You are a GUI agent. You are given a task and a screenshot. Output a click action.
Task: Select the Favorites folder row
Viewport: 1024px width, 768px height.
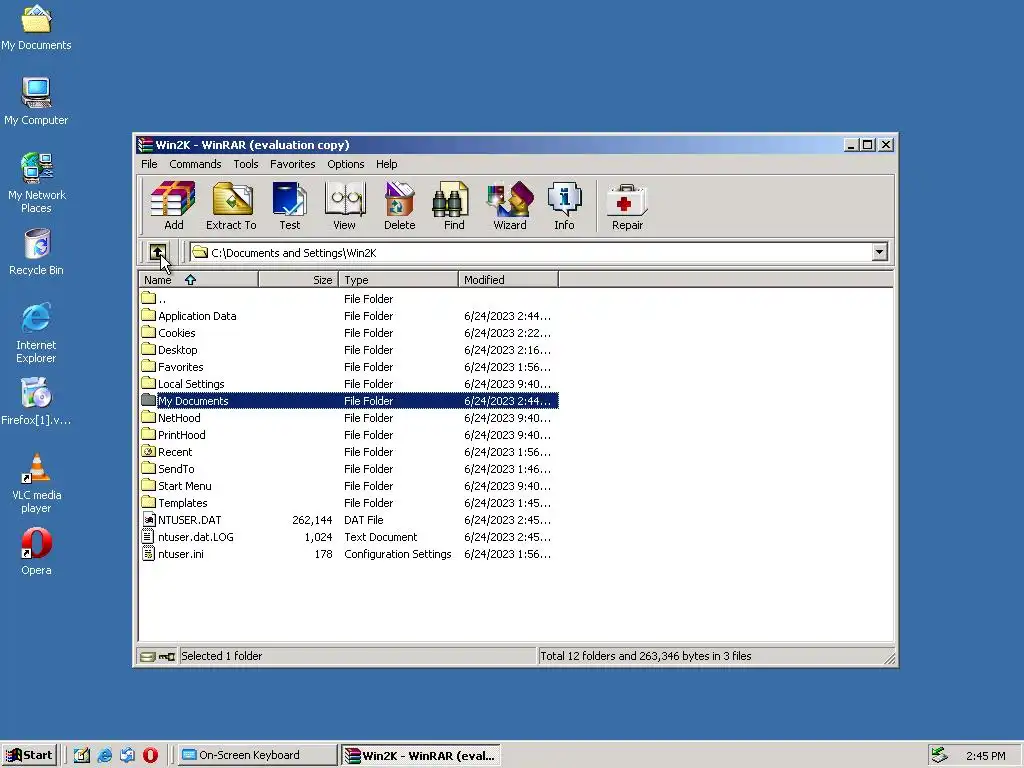[349, 366]
